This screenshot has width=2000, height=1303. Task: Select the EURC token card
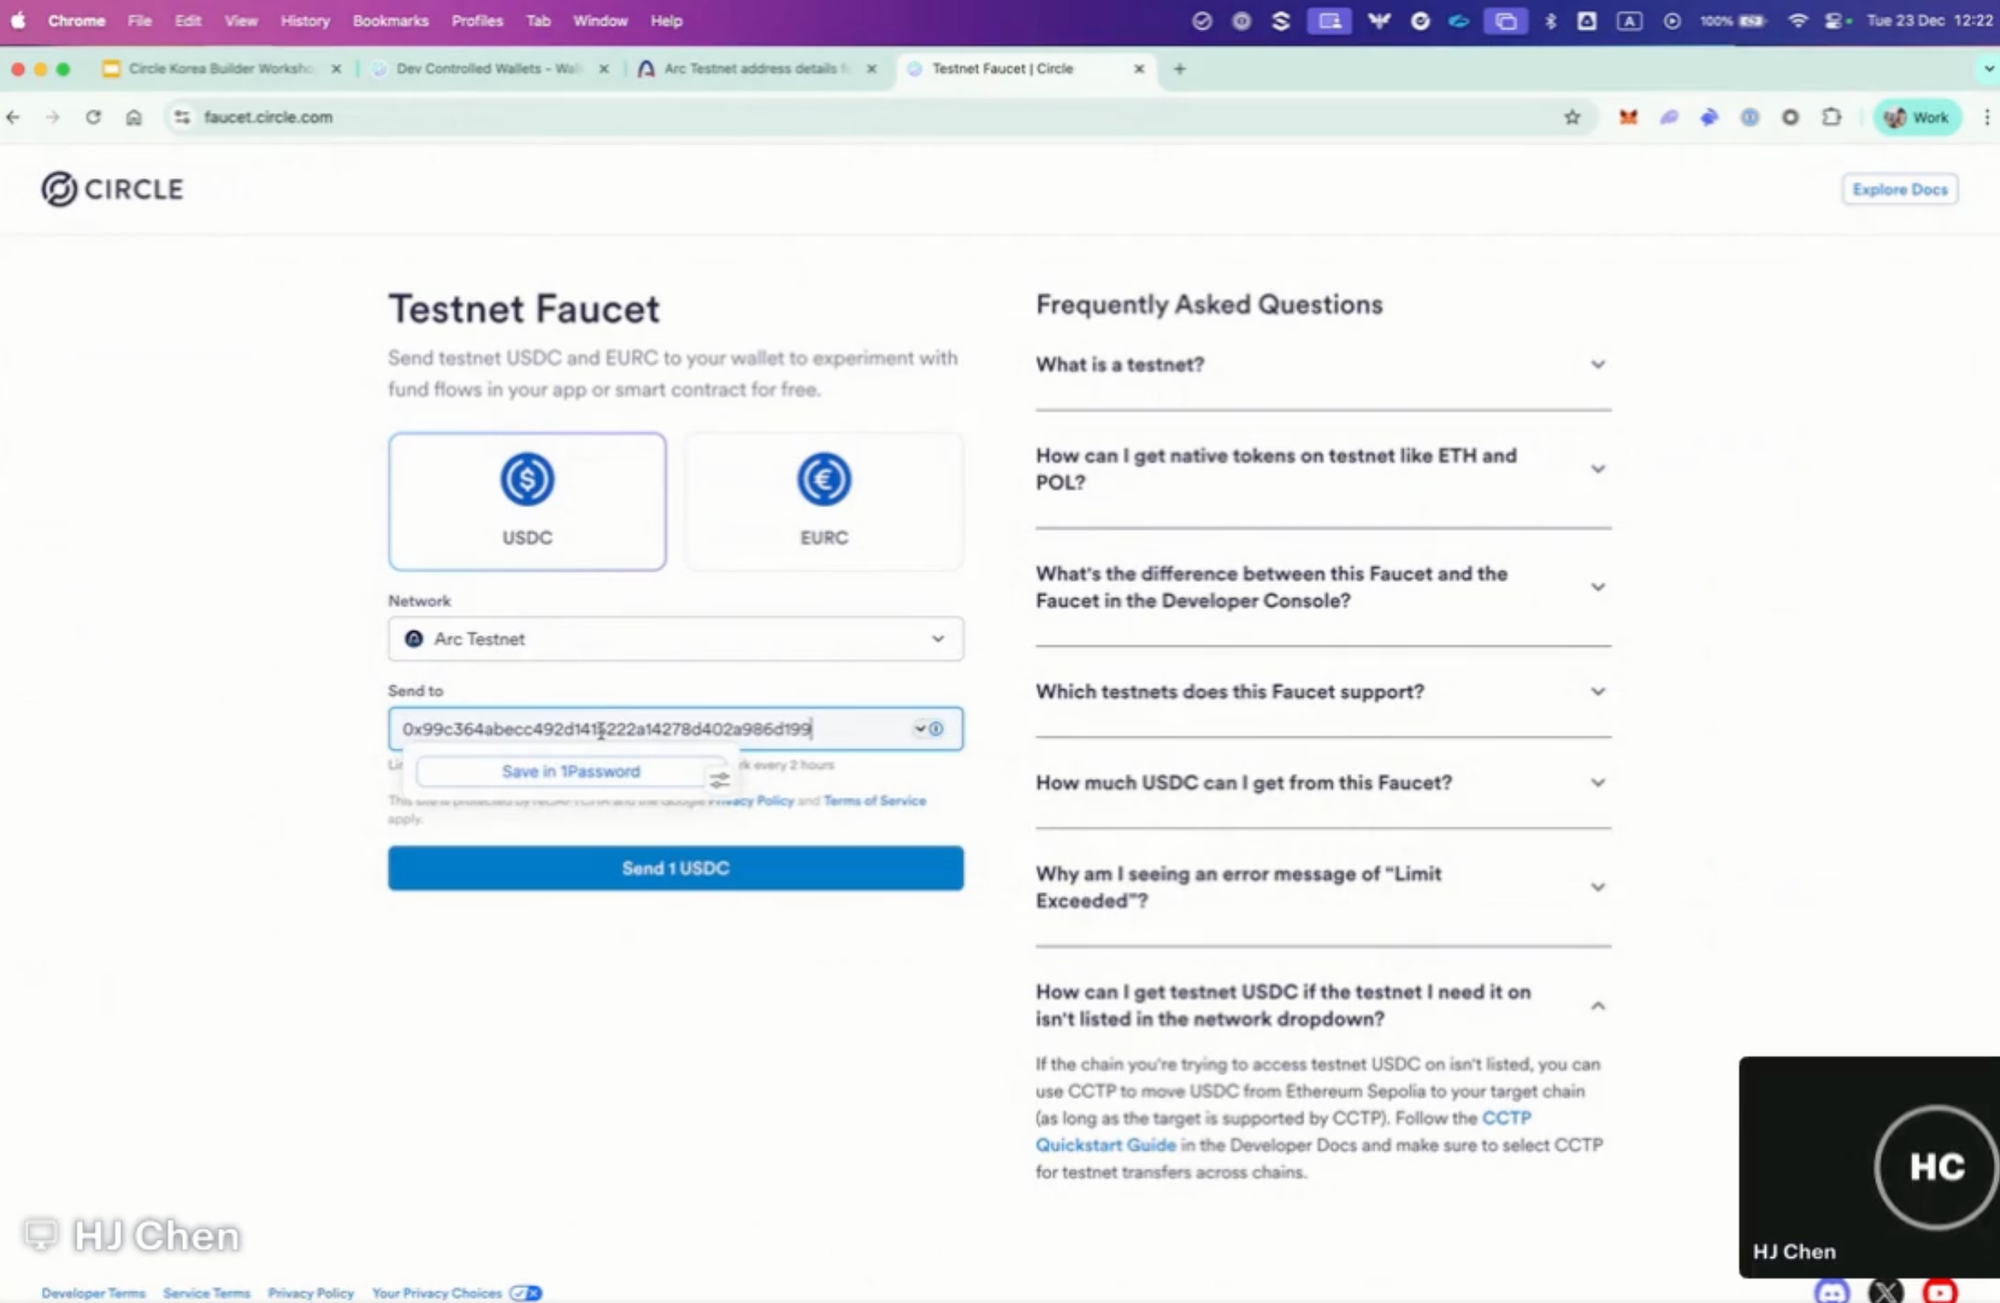coord(823,501)
